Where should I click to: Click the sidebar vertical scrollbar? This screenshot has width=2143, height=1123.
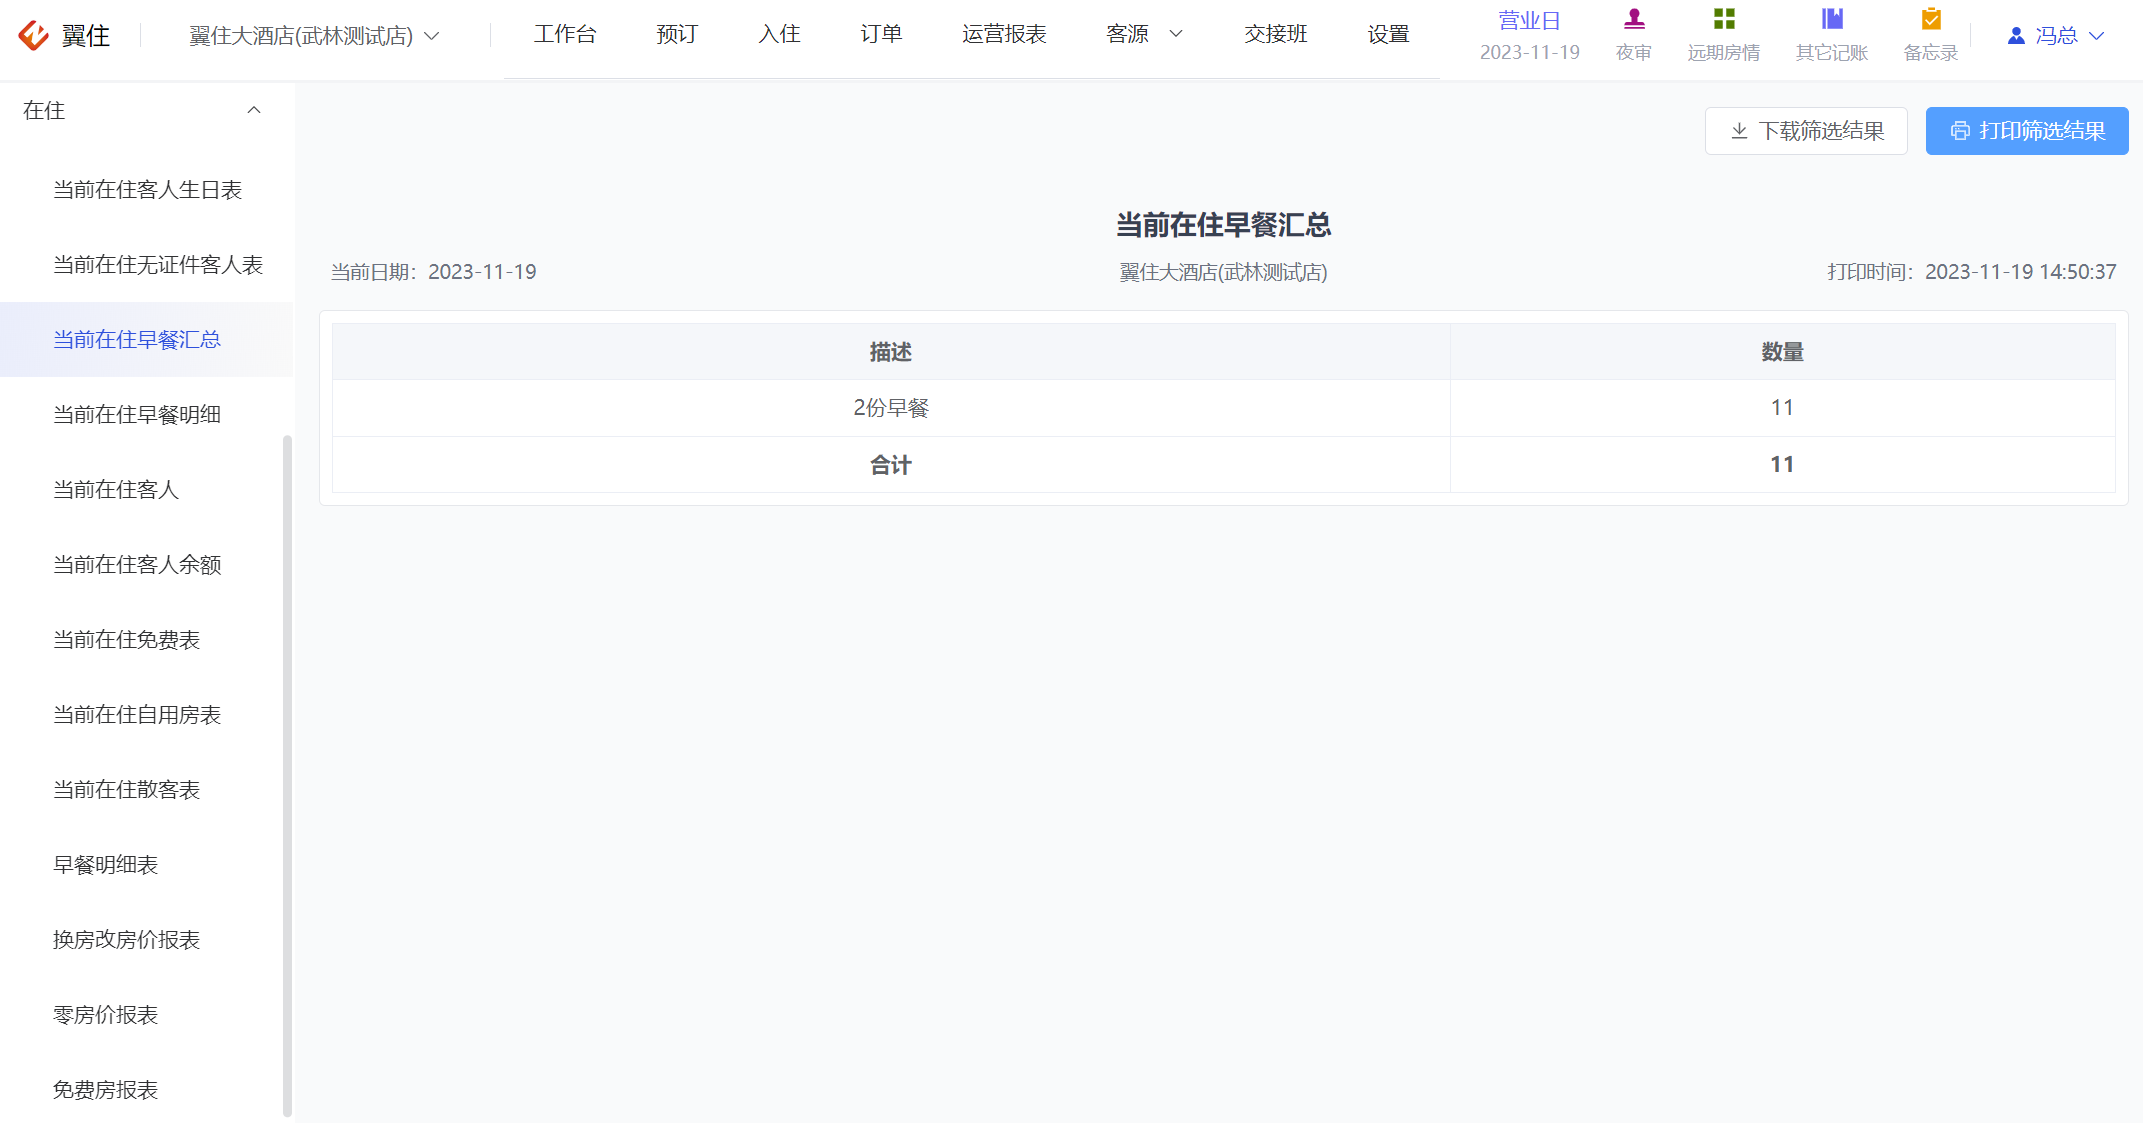[x=288, y=775]
